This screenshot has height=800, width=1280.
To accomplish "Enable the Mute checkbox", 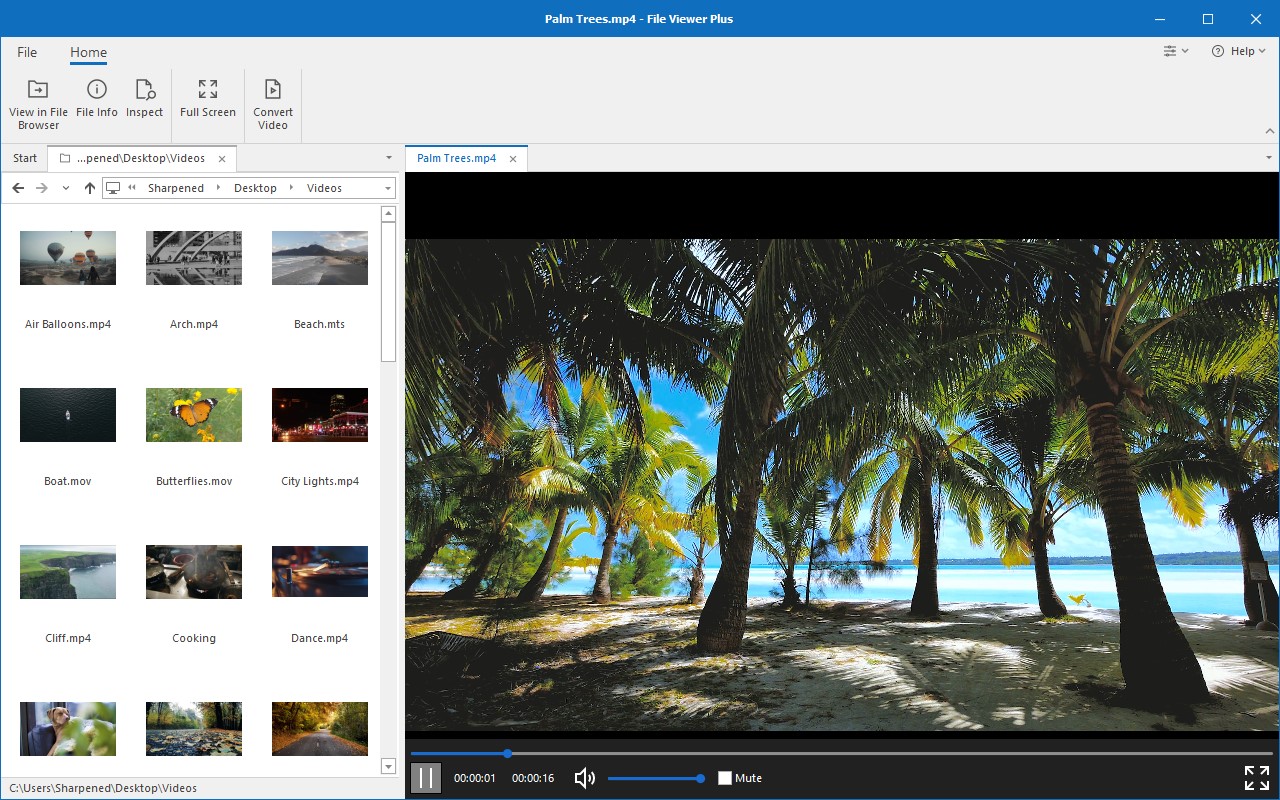I will pyautogui.click(x=725, y=778).
